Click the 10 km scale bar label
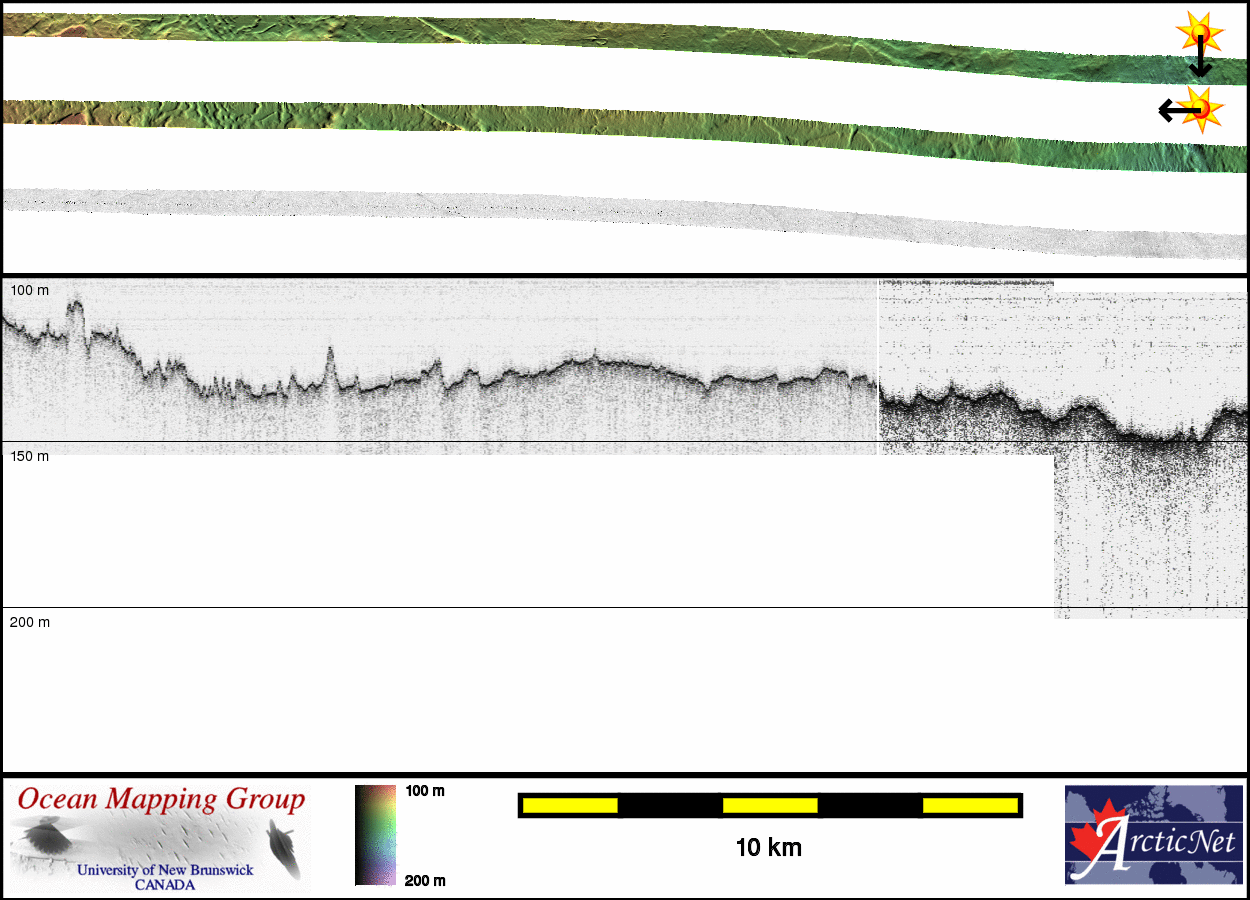This screenshot has width=1250, height=900. click(768, 848)
